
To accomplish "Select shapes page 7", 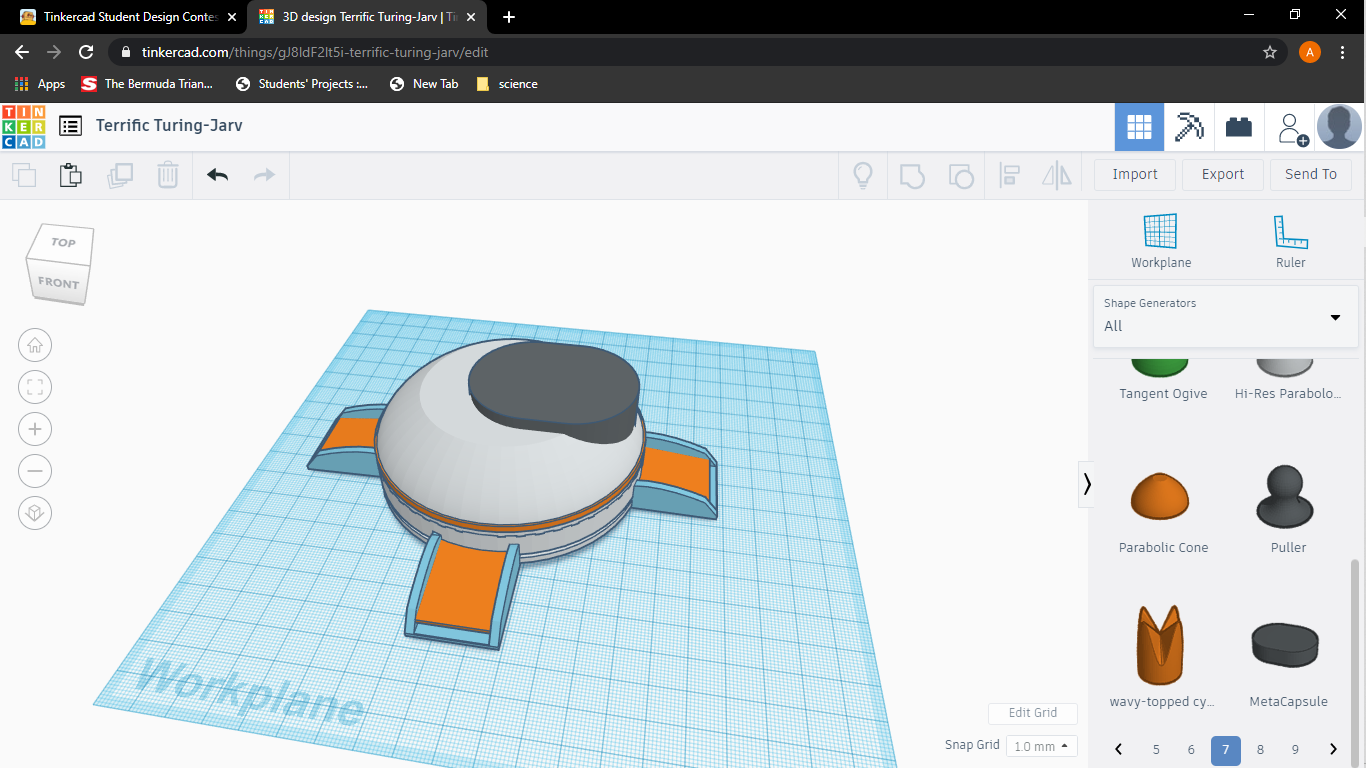I will coord(1226,751).
